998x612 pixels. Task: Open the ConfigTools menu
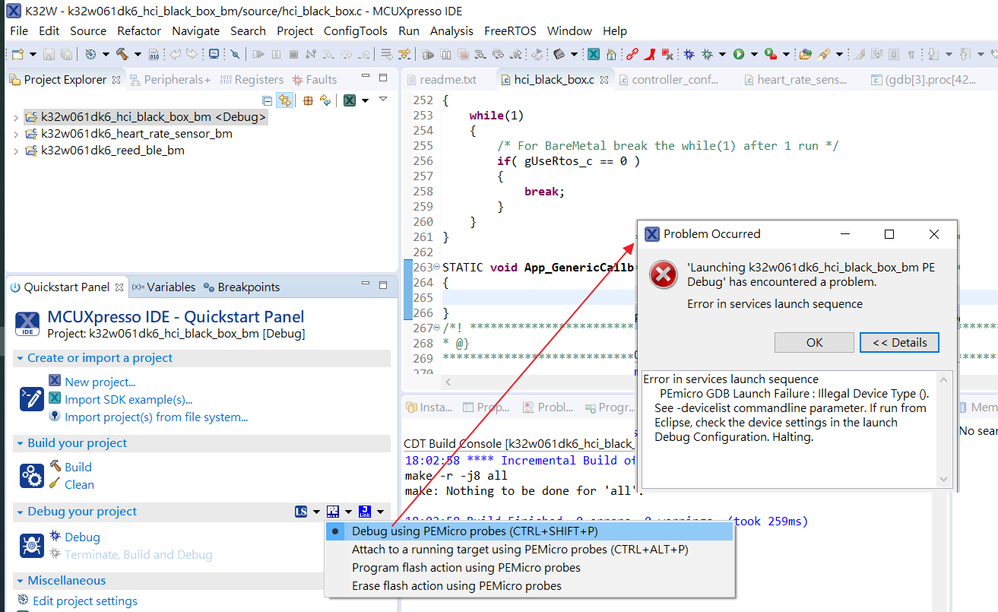tap(355, 31)
